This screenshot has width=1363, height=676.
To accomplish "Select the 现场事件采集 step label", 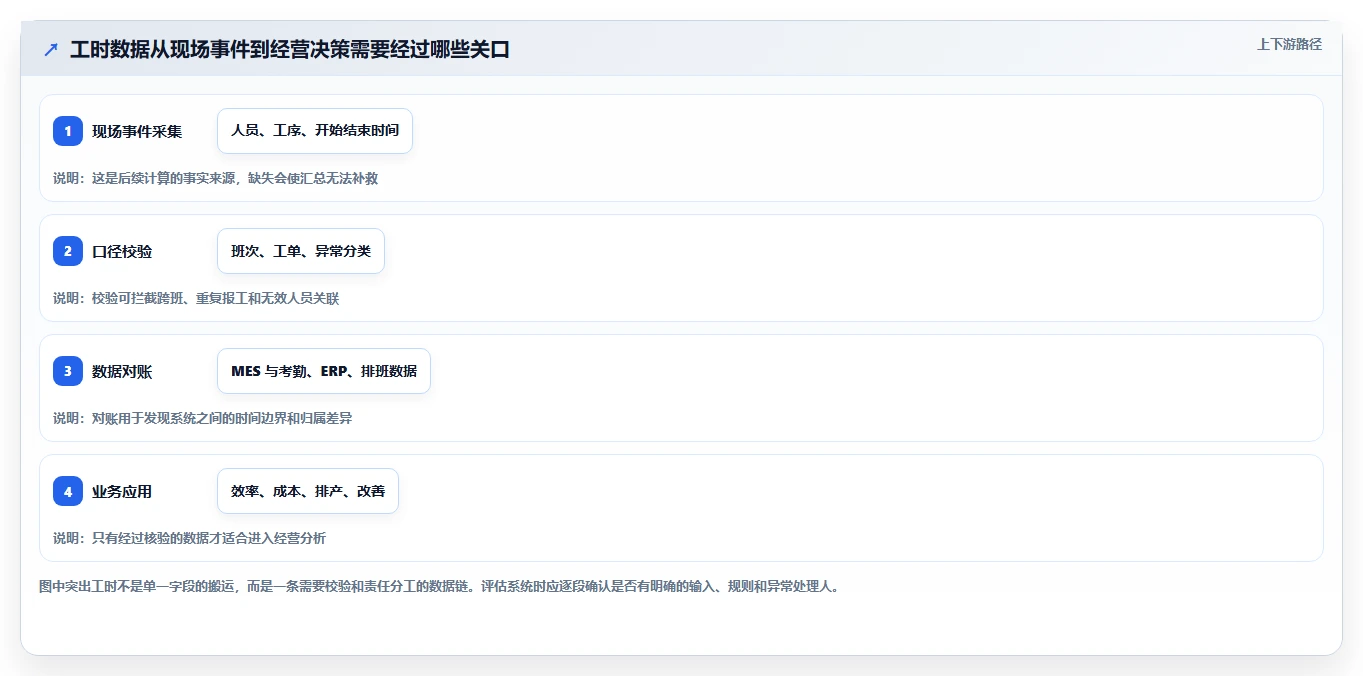I will (137, 131).
